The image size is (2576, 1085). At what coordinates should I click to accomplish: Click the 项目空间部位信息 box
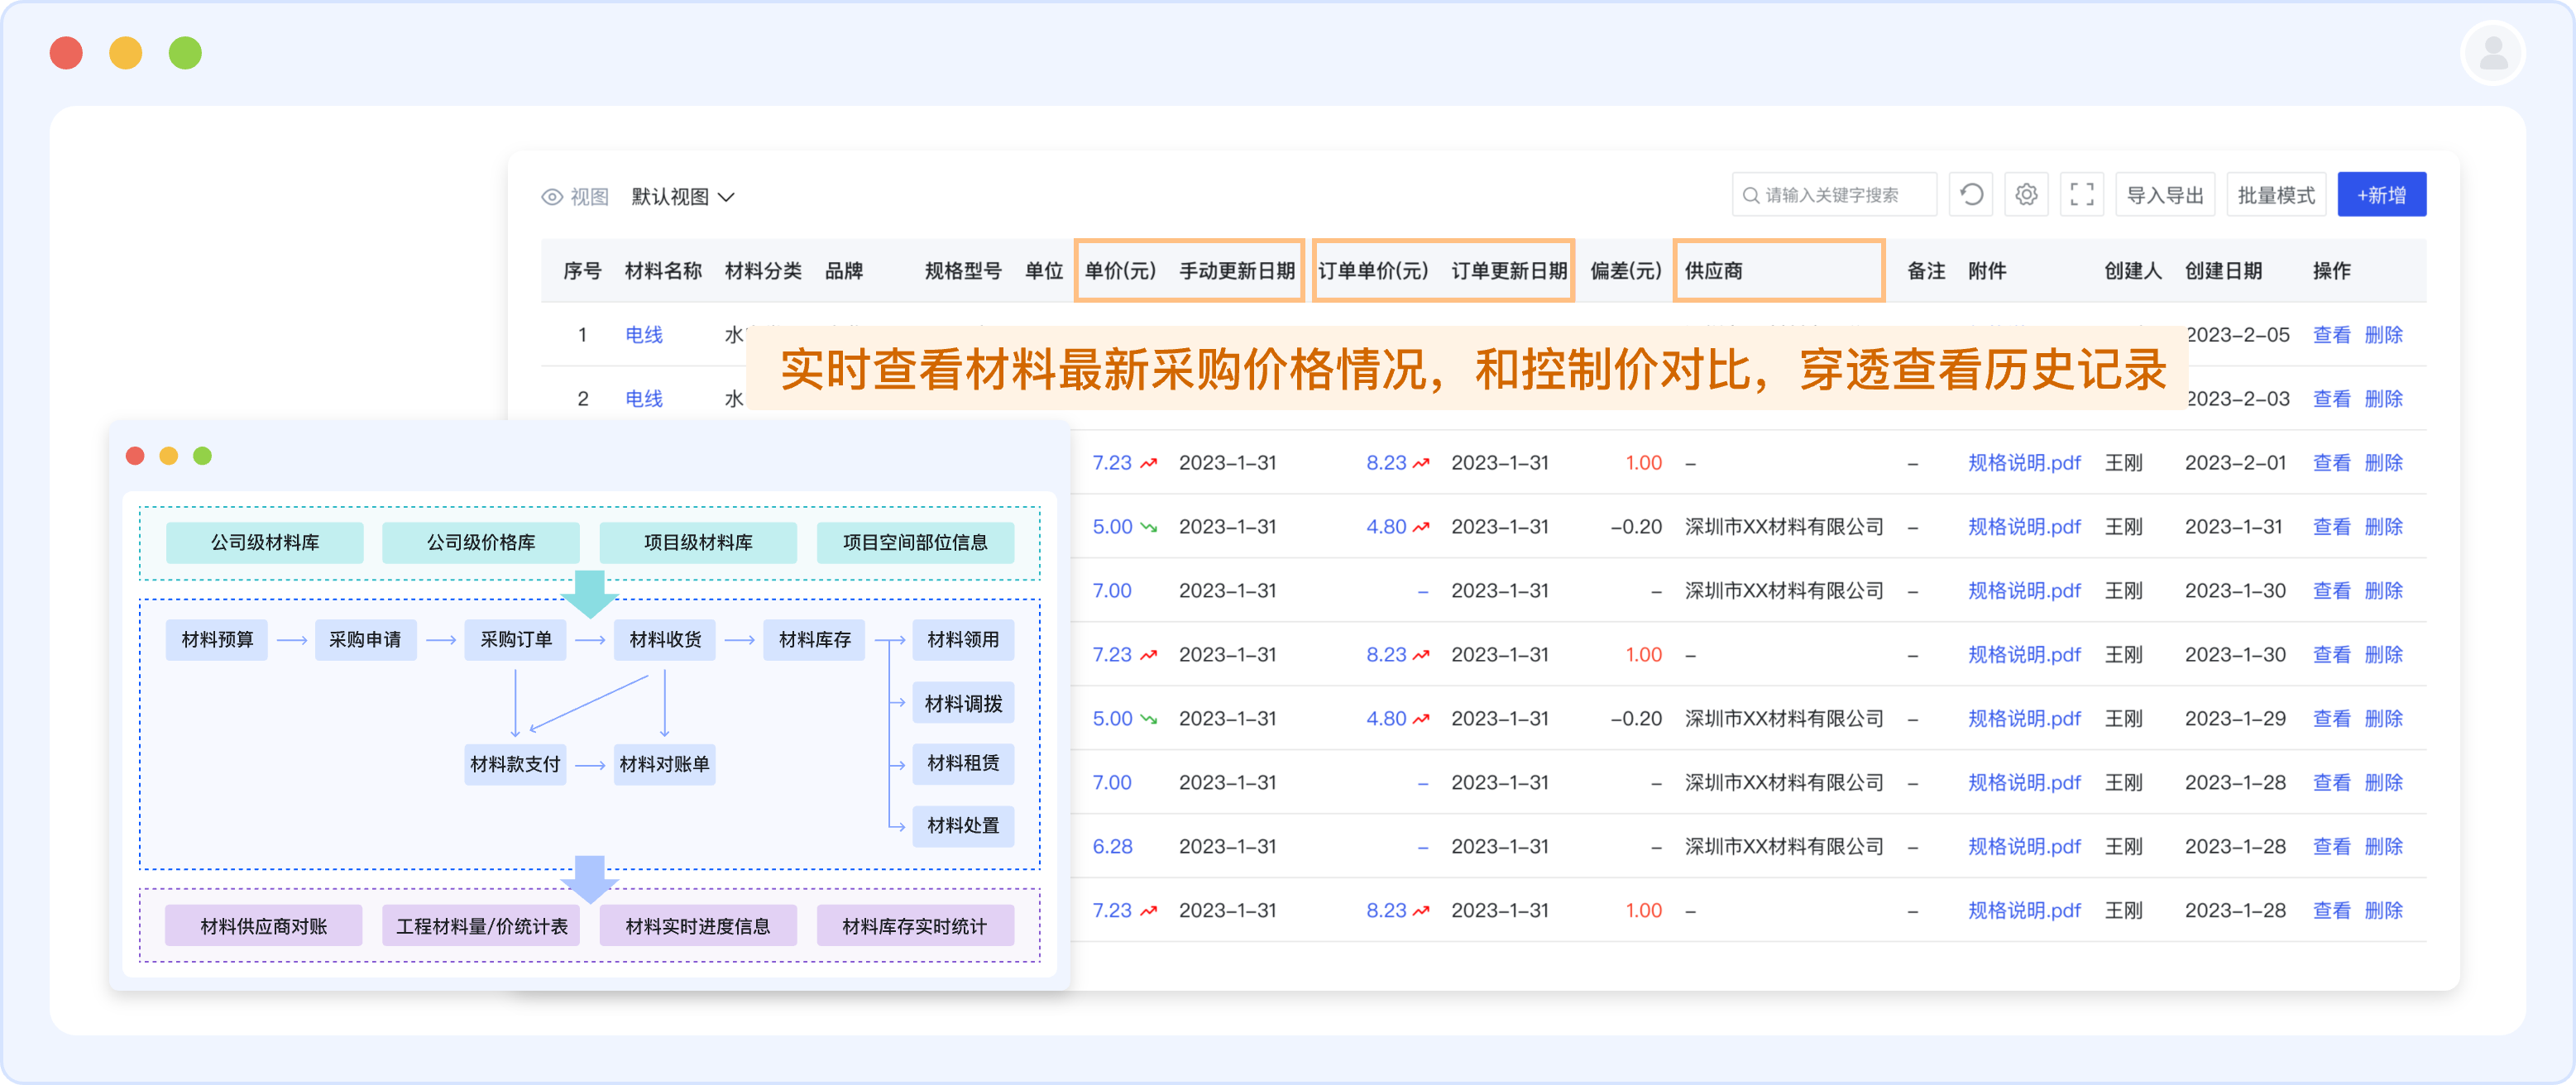915,543
